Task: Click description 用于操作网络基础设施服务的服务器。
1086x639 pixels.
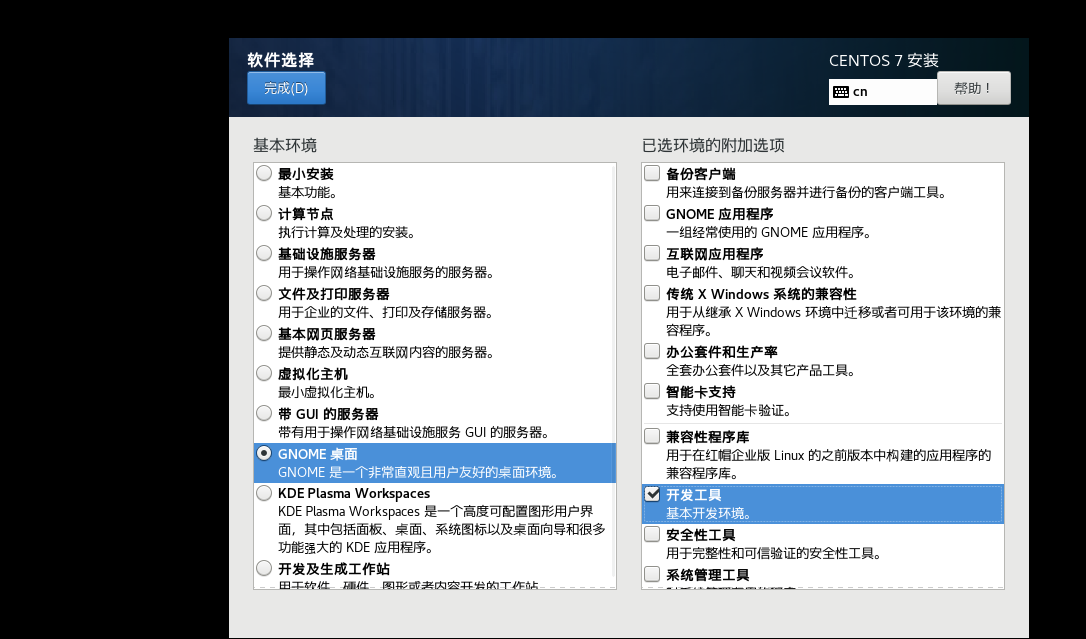Action: click(x=386, y=273)
